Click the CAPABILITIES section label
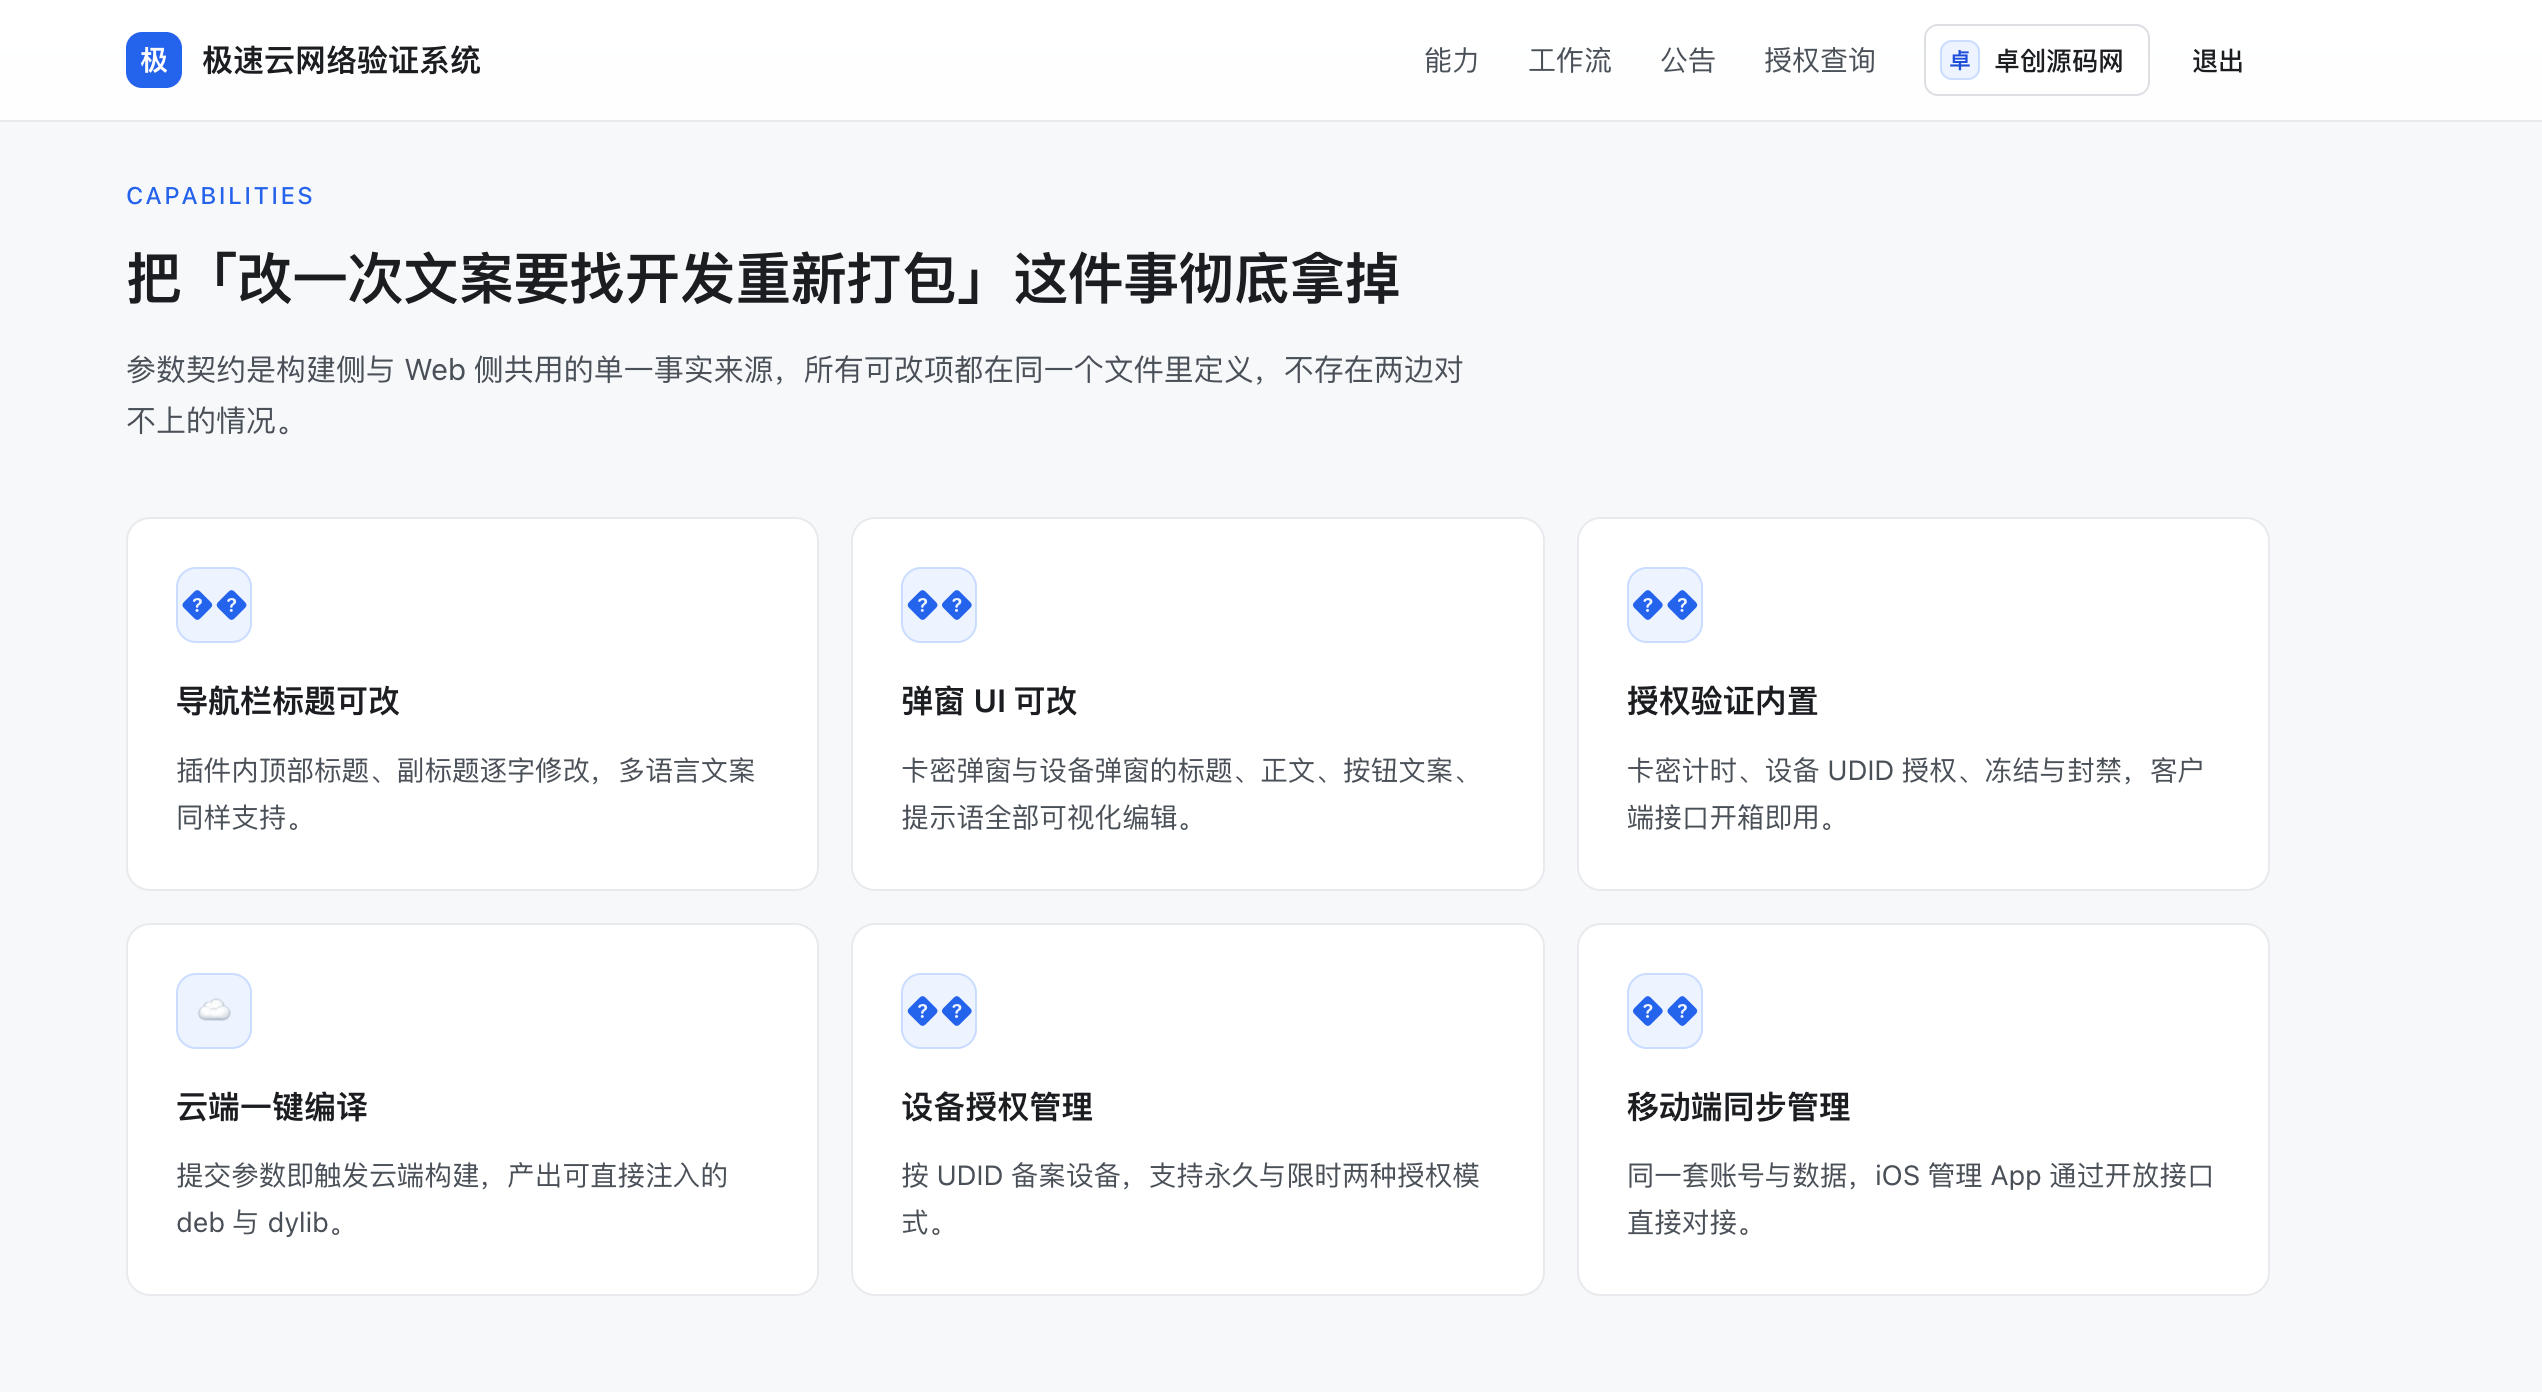The image size is (2542, 1392). coord(220,196)
